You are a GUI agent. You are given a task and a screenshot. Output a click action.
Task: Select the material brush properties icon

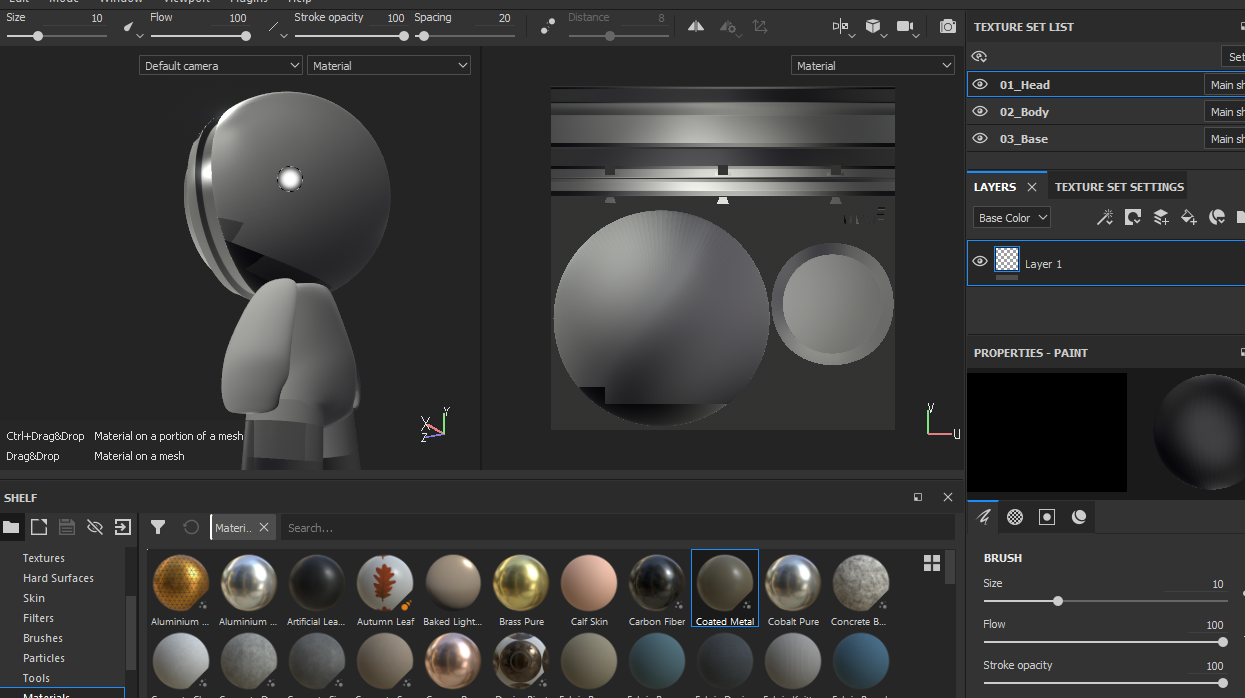1078,517
